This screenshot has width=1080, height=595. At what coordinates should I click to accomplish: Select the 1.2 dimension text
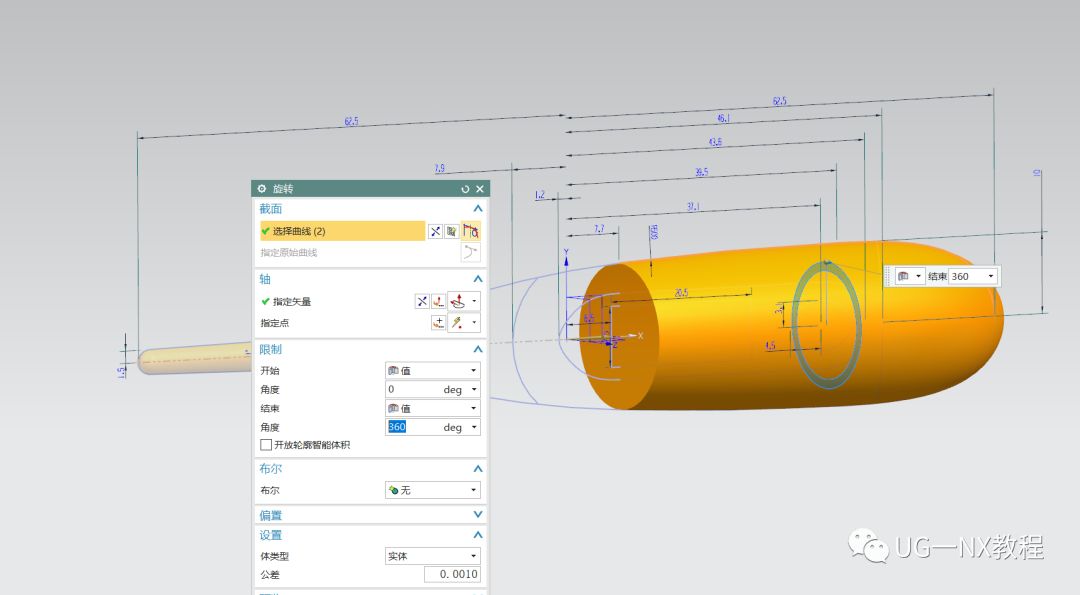(539, 196)
